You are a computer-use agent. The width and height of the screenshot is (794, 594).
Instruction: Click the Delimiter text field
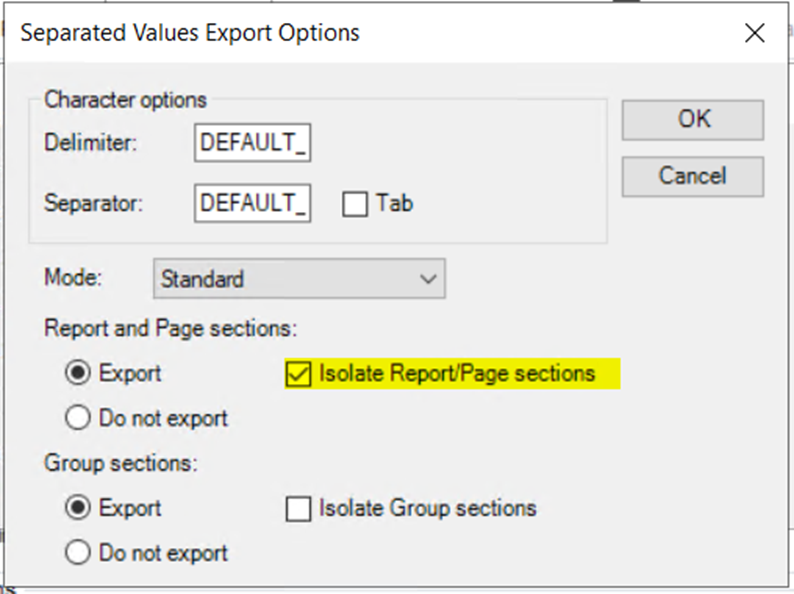pyautogui.click(x=253, y=143)
